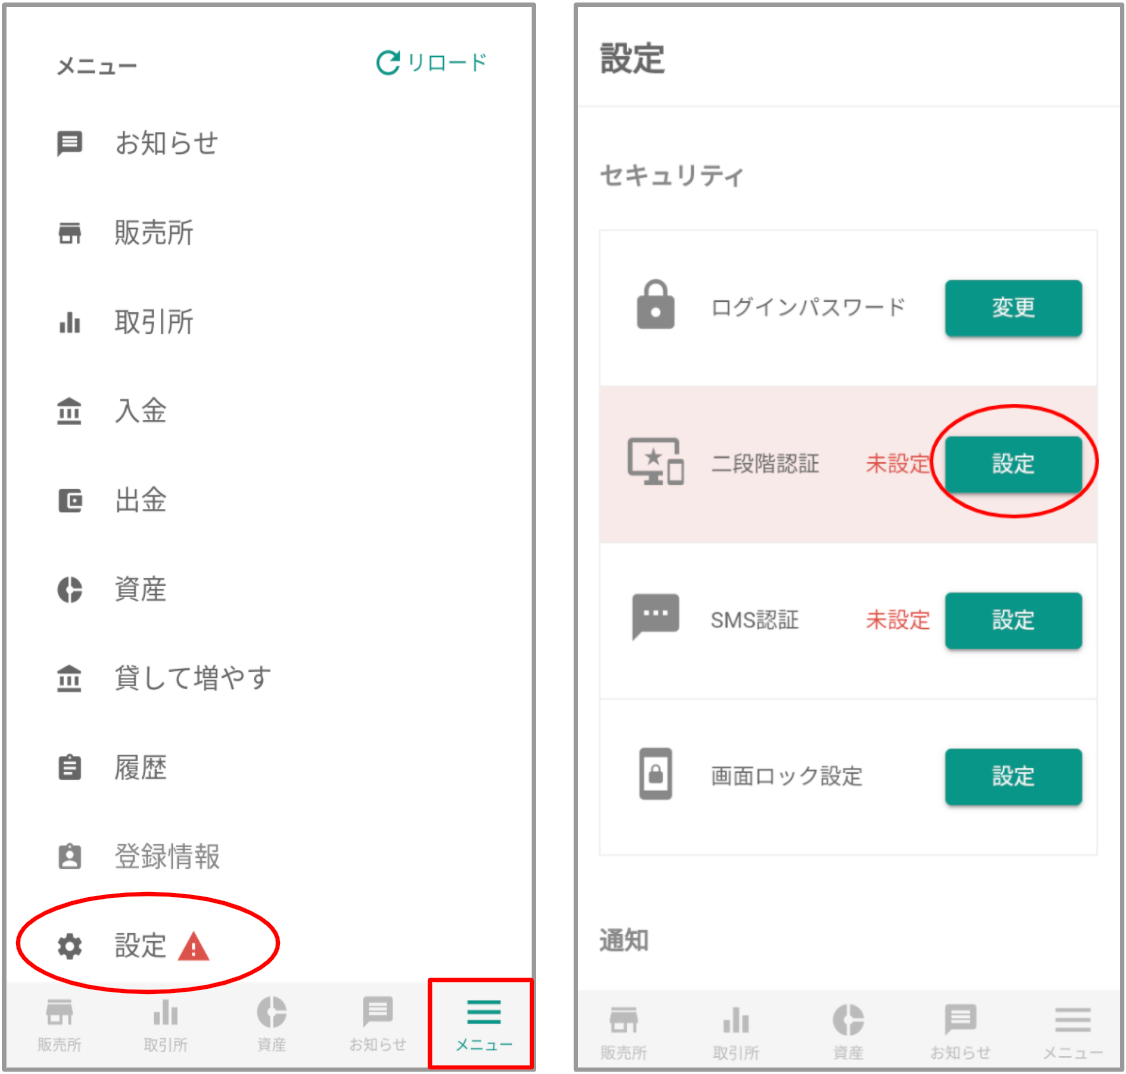This screenshot has width=1126, height=1074.
Task: Click the お知らせ message icon in menu list
Action: click(70, 144)
